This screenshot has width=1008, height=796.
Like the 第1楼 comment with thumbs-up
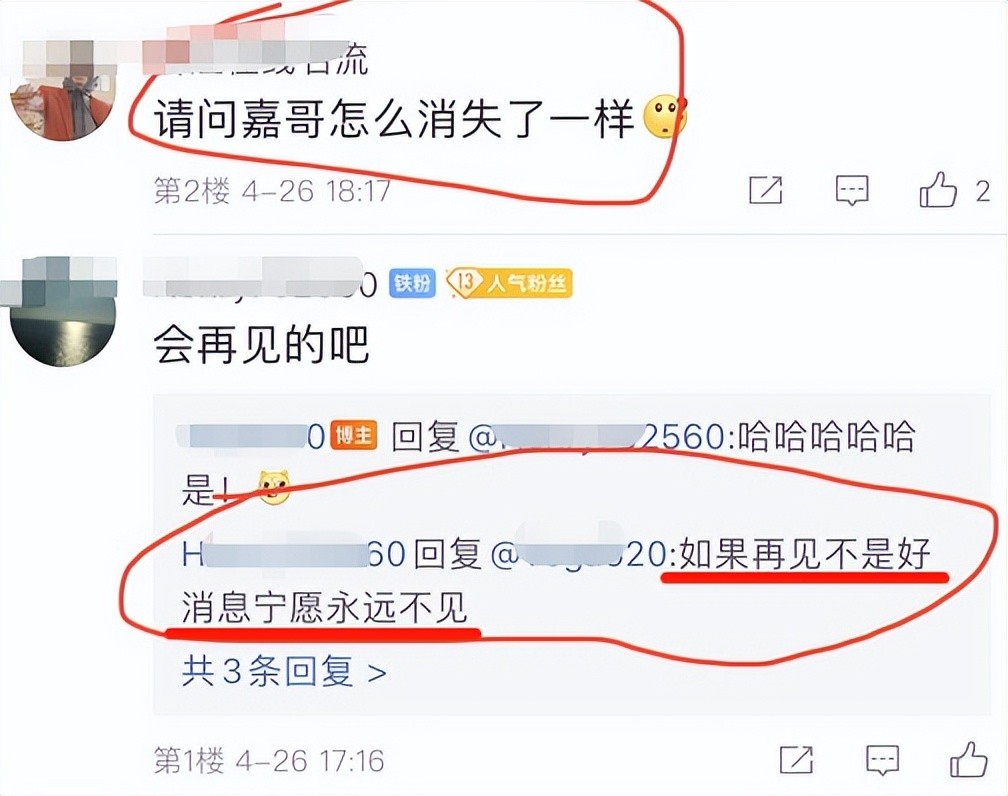pyautogui.click(x=968, y=759)
